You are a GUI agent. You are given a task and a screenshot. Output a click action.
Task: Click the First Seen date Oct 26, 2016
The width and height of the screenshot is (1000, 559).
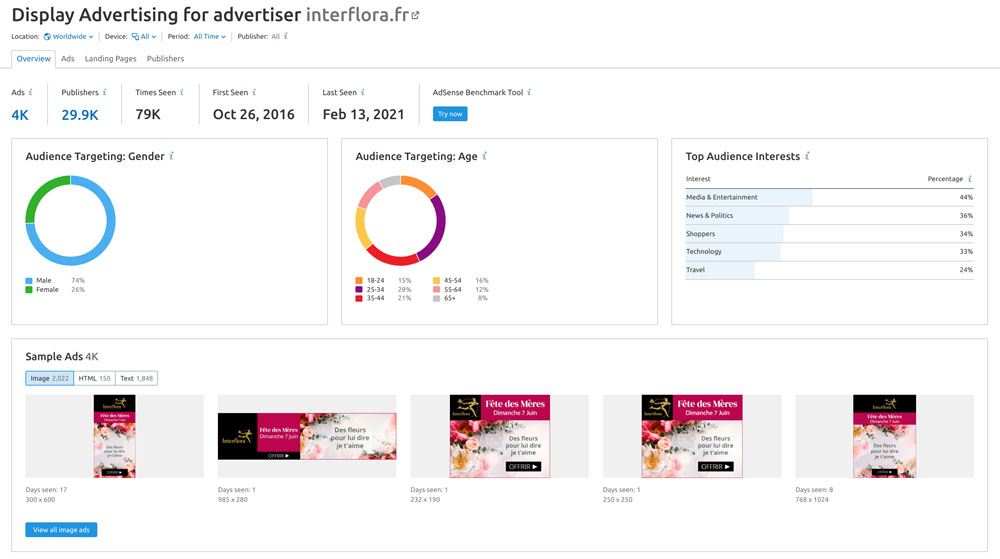[x=254, y=115]
